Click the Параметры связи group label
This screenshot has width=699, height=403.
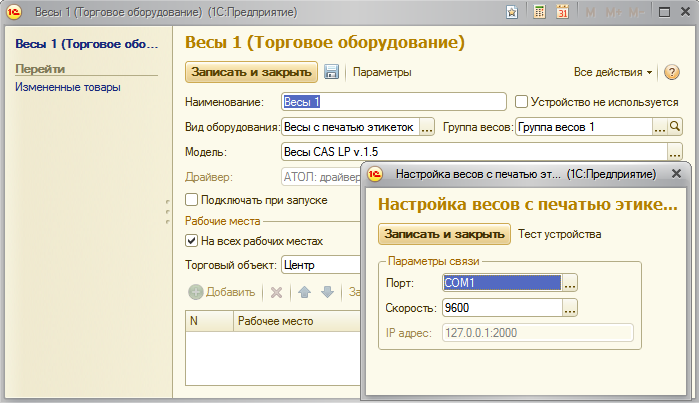[x=433, y=261]
